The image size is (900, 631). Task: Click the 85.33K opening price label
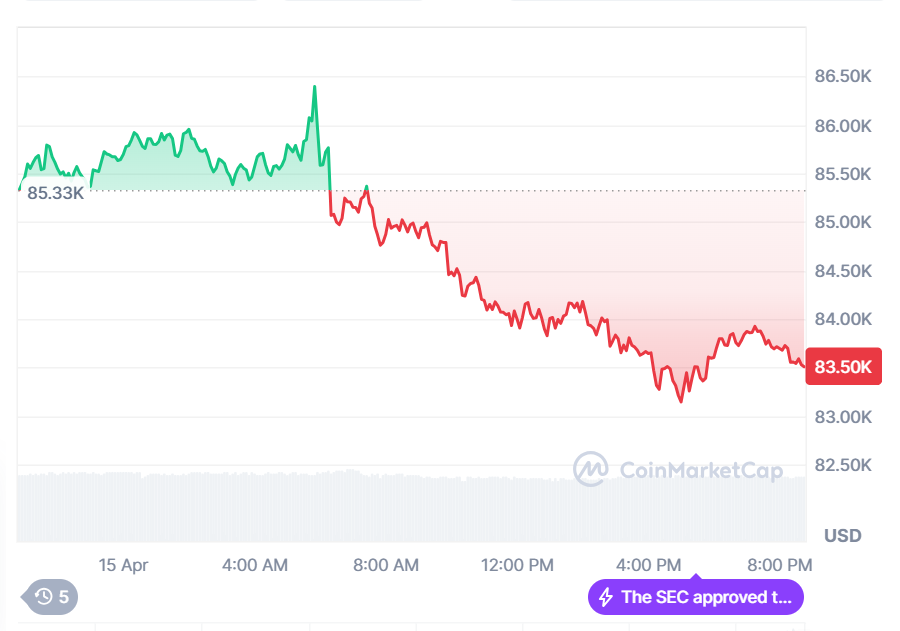pos(56,193)
